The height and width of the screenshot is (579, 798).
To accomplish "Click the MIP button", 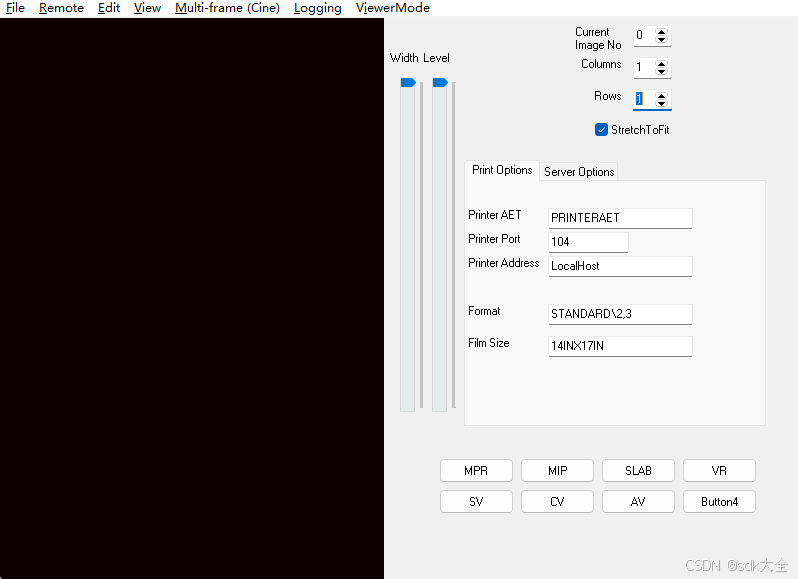I will click(x=557, y=471).
